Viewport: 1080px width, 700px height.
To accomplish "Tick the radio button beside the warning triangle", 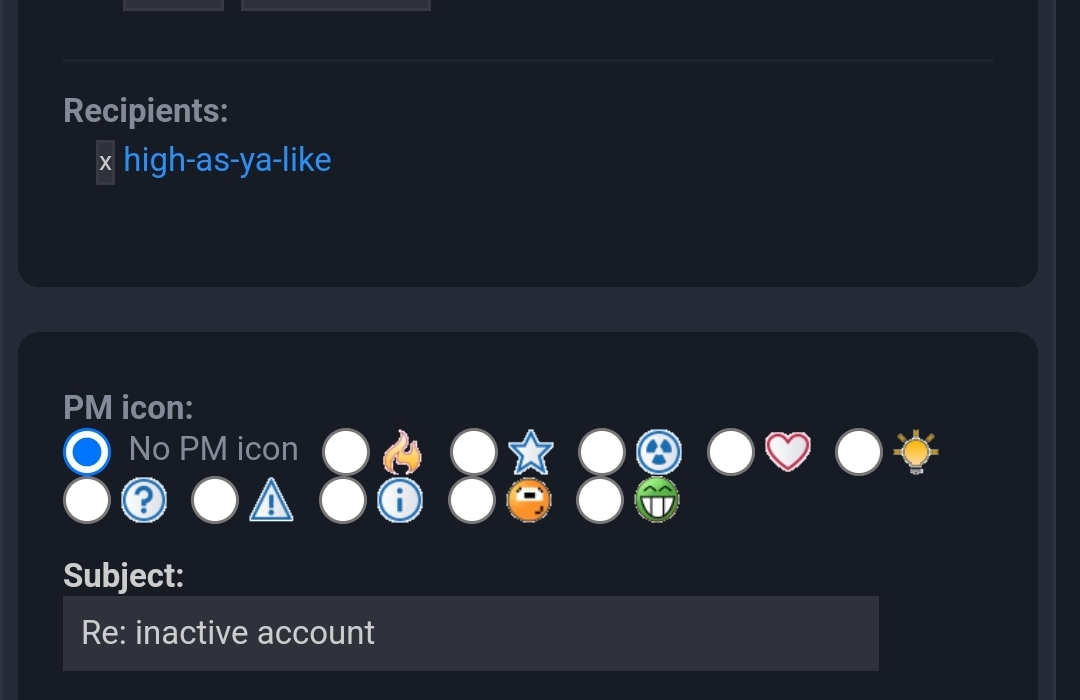I will pos(215,501).
